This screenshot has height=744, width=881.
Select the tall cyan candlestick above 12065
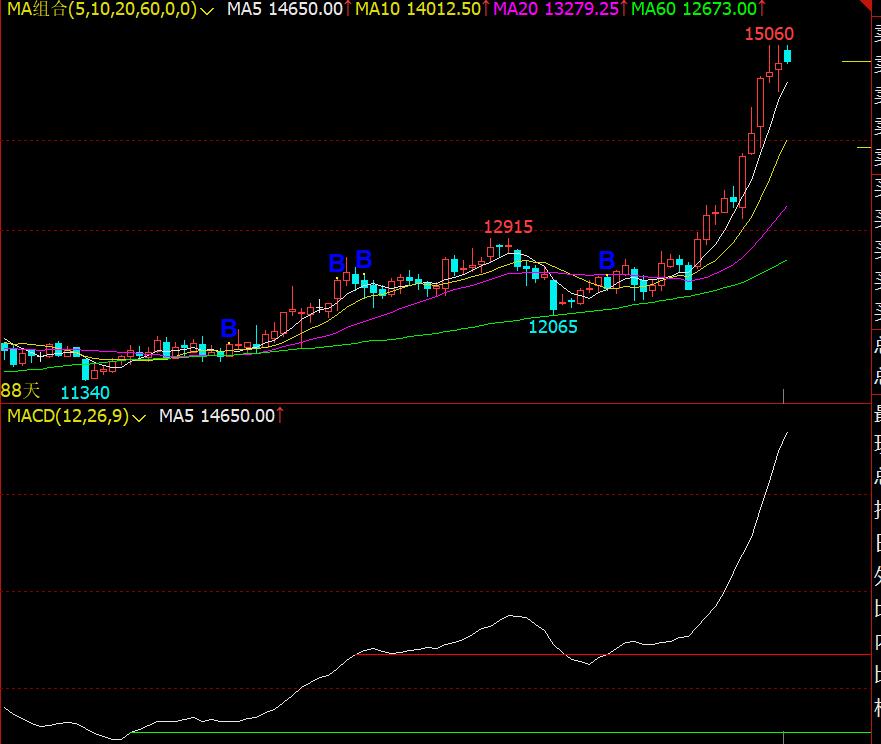pos(553,294)
